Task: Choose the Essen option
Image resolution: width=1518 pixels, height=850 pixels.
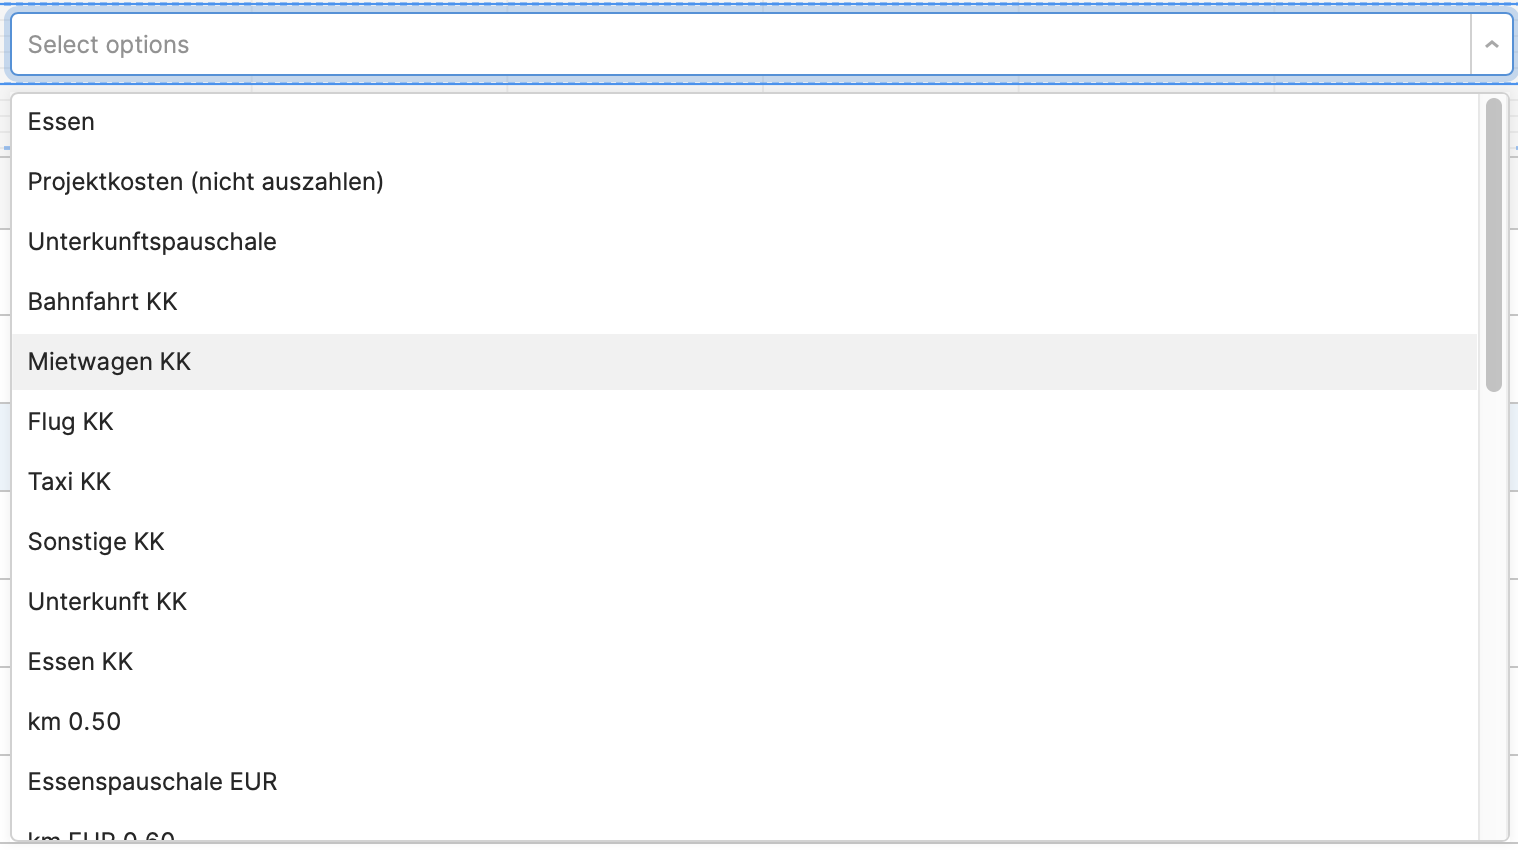Action: pyautogui.click(x=744, y=122)
